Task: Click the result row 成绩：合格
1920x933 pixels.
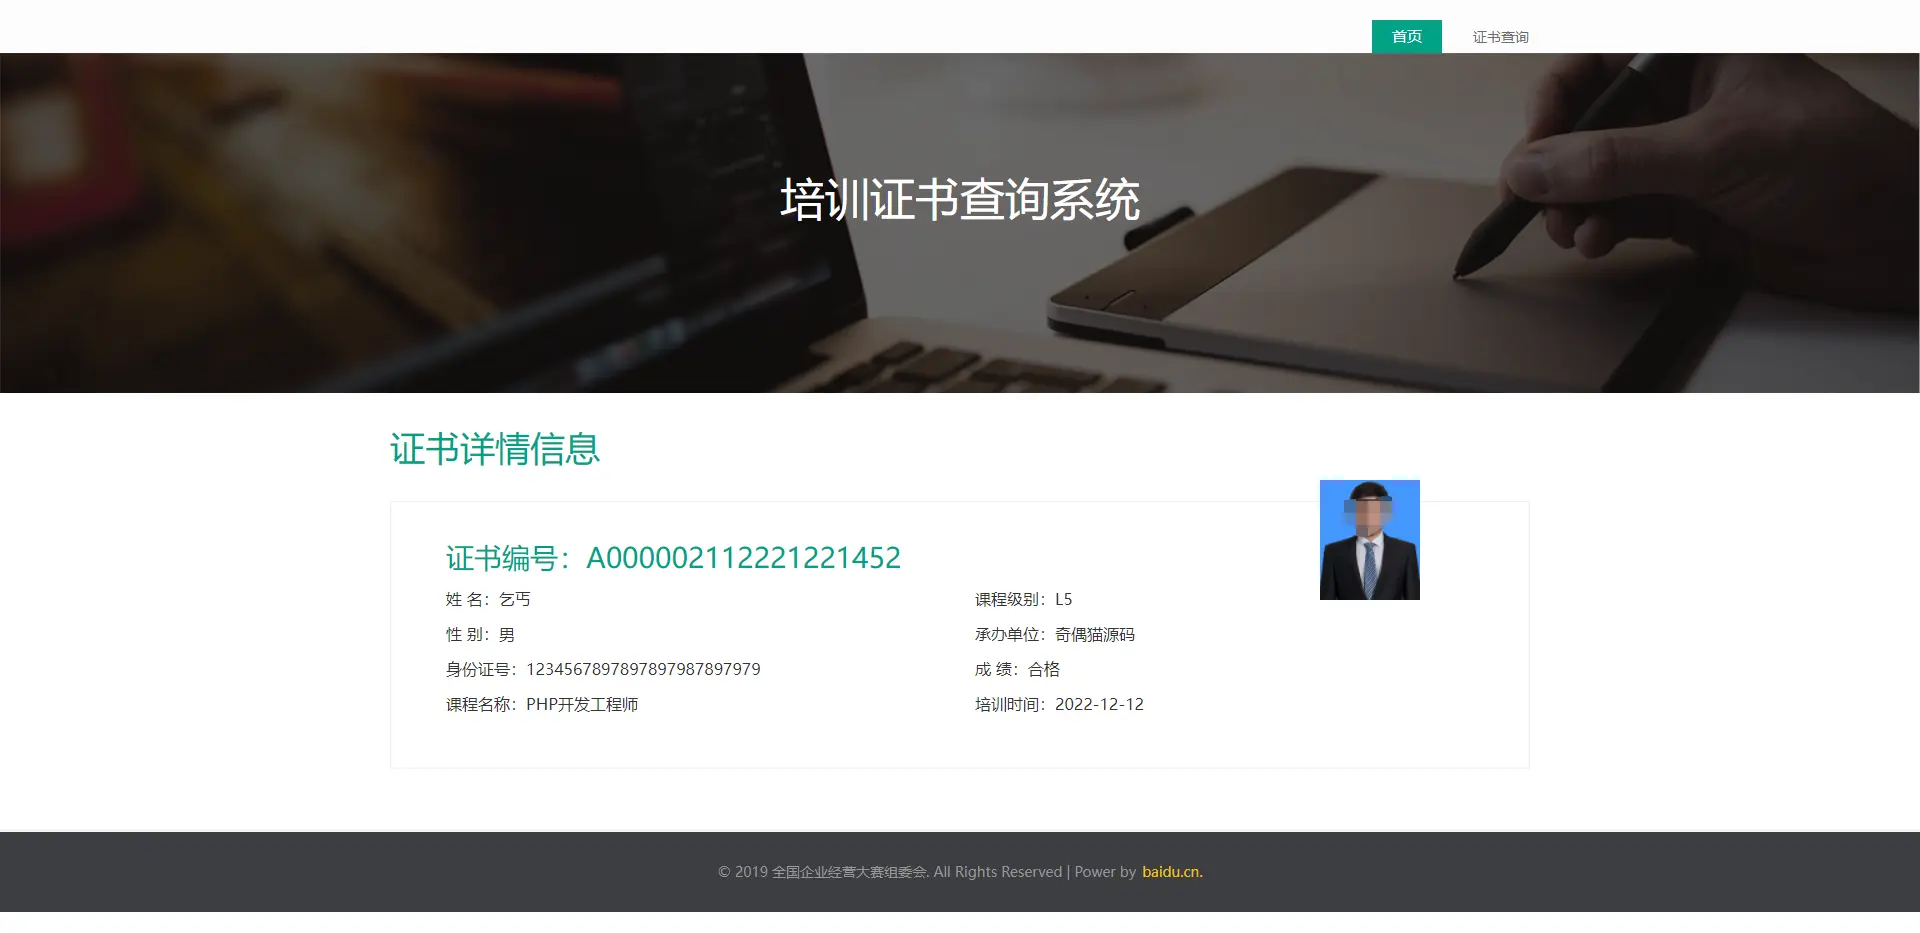Action: pos(1017,669)
